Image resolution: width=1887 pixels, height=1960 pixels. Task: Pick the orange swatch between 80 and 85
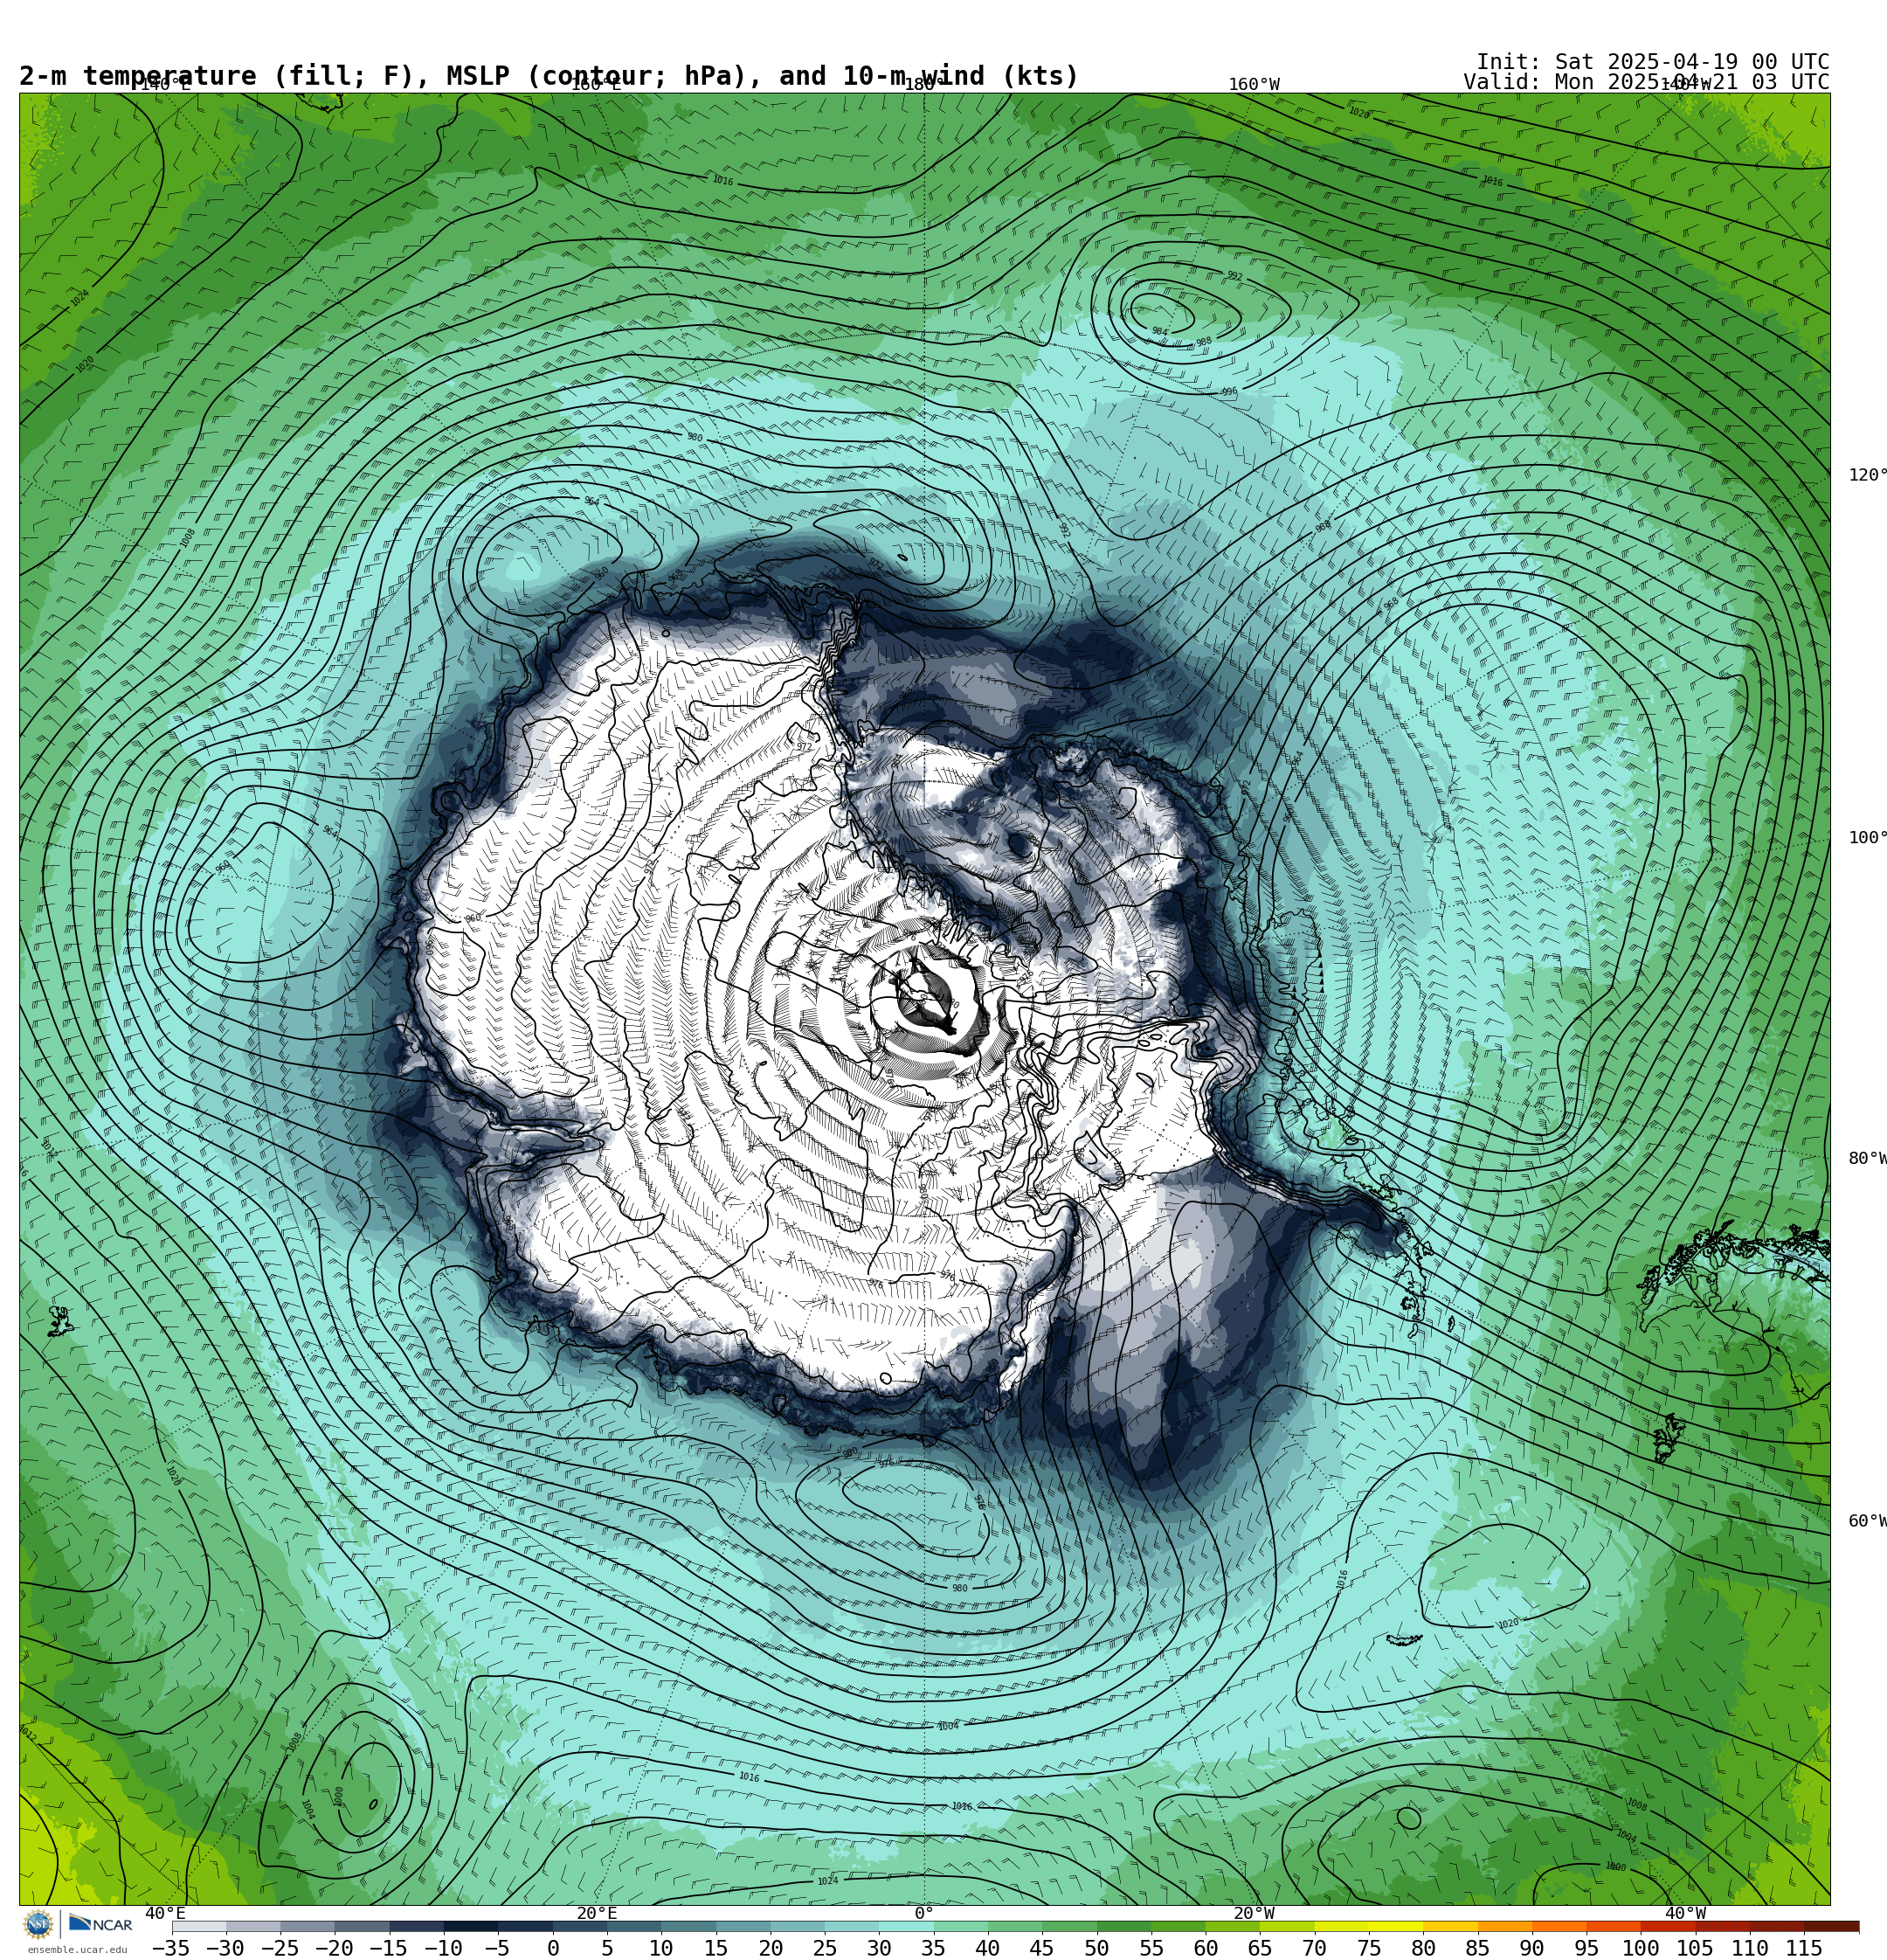(x=1450, y=1926)
